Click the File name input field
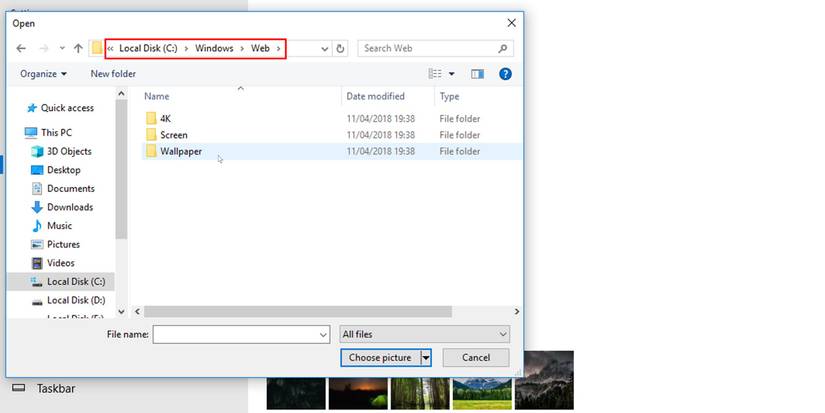This screenshot has width=825, height=413. [235, 335]
